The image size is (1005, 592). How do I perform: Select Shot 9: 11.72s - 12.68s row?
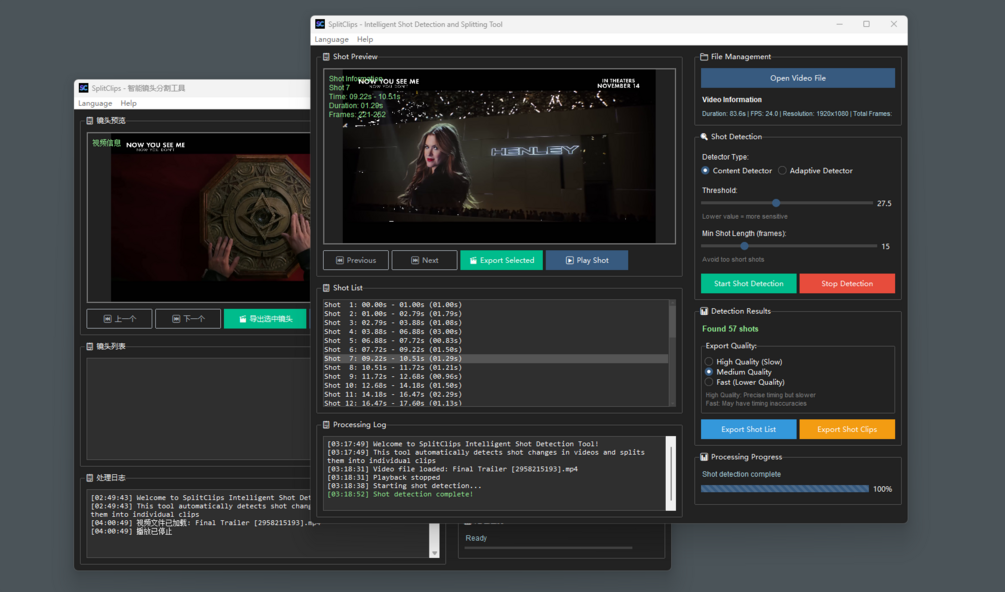(495, 377)
